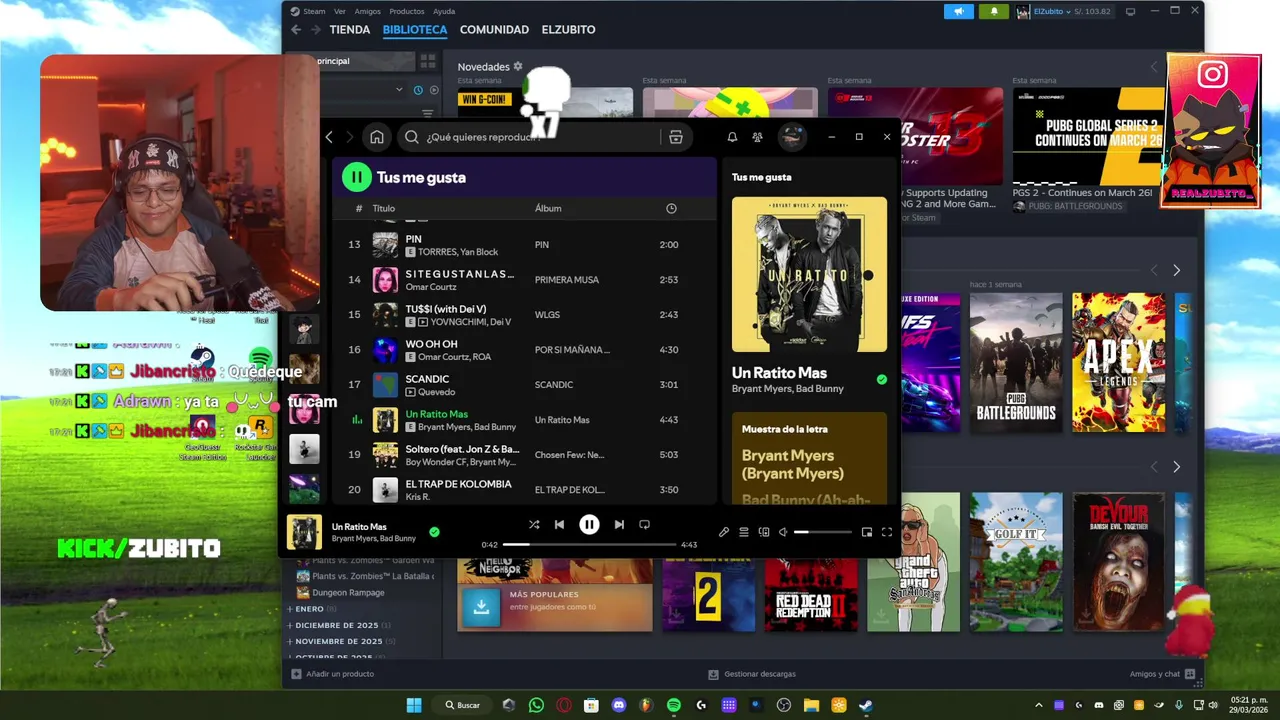
Task: Open Novedades settings gear in Steam
Action: tap(518, 66)
